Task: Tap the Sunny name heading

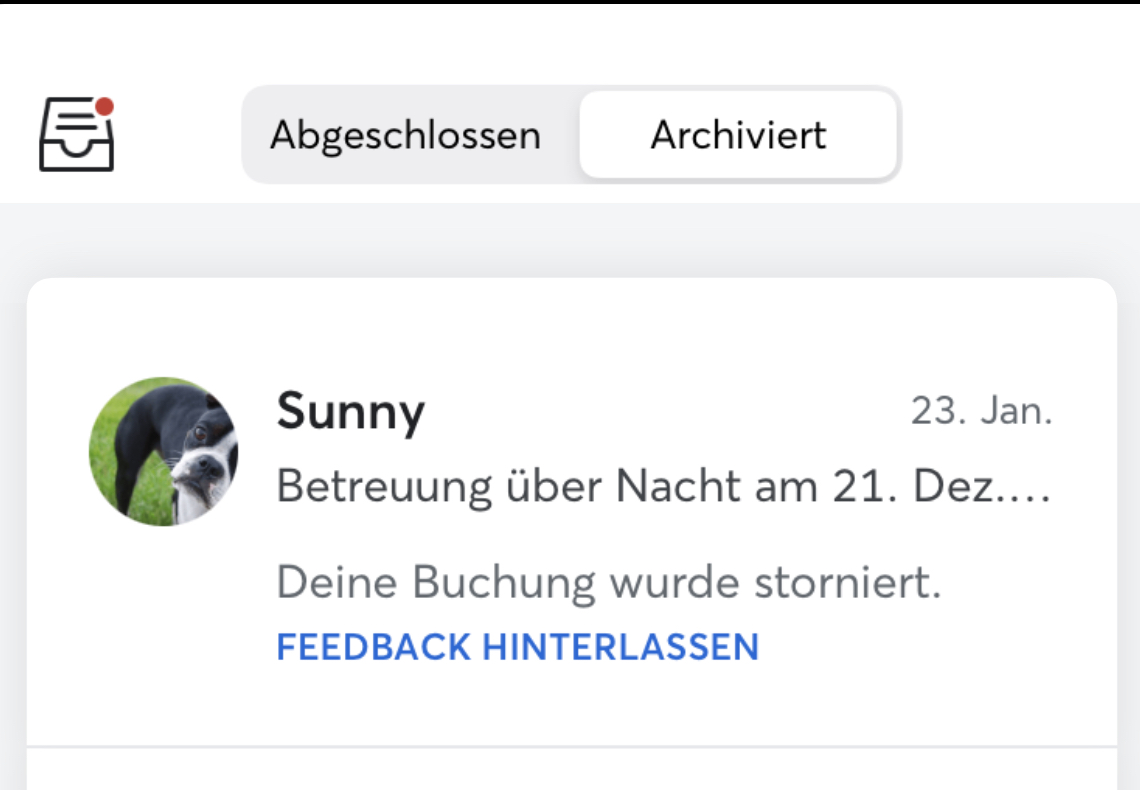Action: [x=351, y=411]
